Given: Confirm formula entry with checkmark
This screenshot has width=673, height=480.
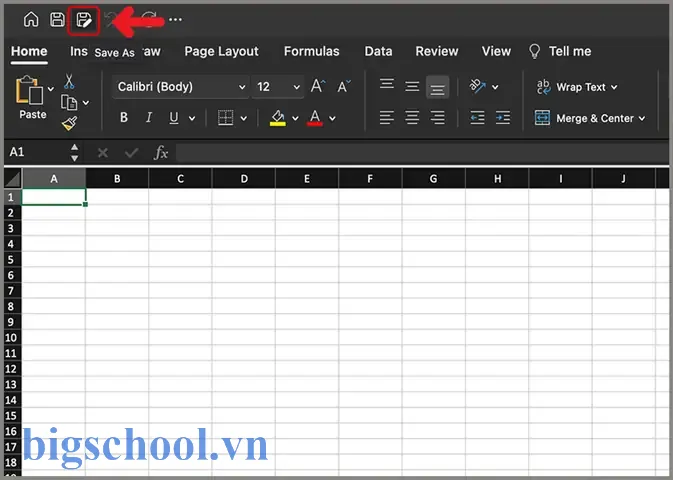Looking at the screenshot, I should click(x=131, y=152).
